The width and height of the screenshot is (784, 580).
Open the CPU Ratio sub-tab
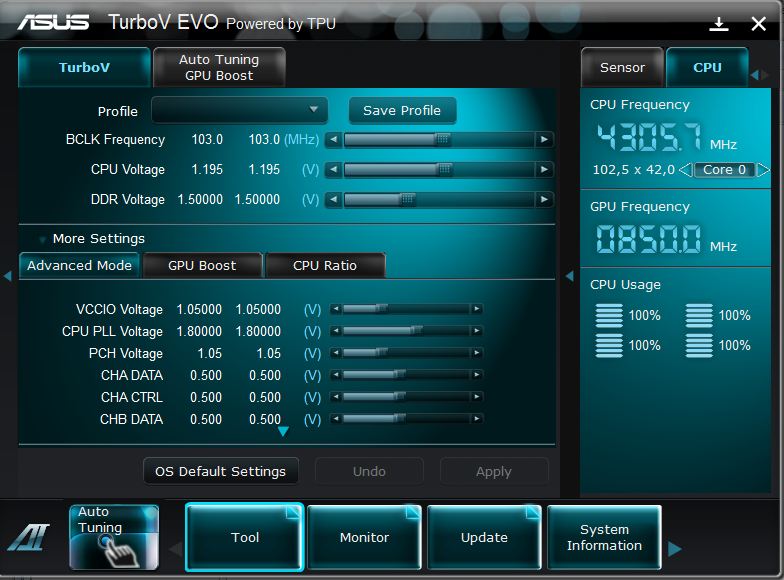[x=325, y=266]
